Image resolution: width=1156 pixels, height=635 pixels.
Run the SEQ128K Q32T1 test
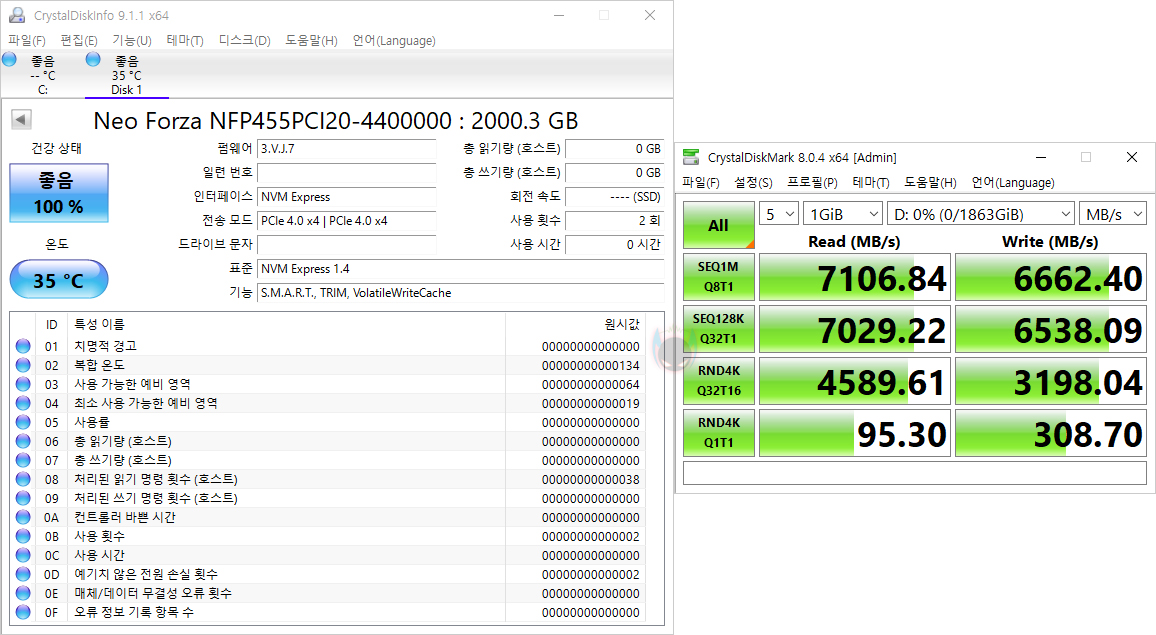[x=719, y=329]
